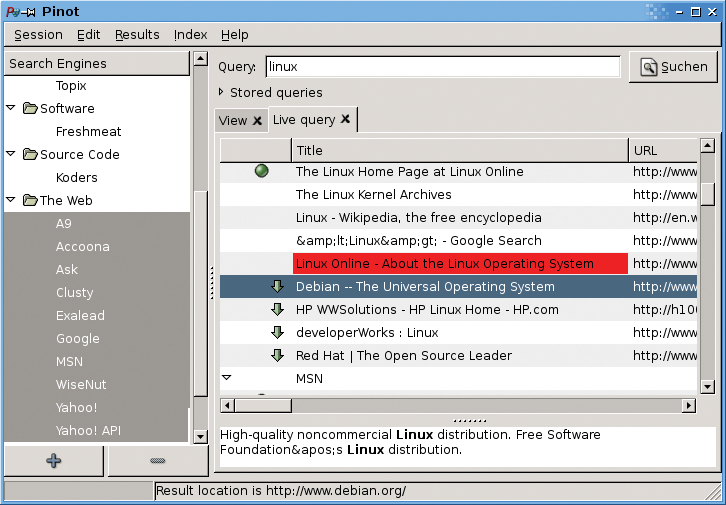Collapse the Source Code category
This screenshot has width=726, height=505.
(11, 153)
